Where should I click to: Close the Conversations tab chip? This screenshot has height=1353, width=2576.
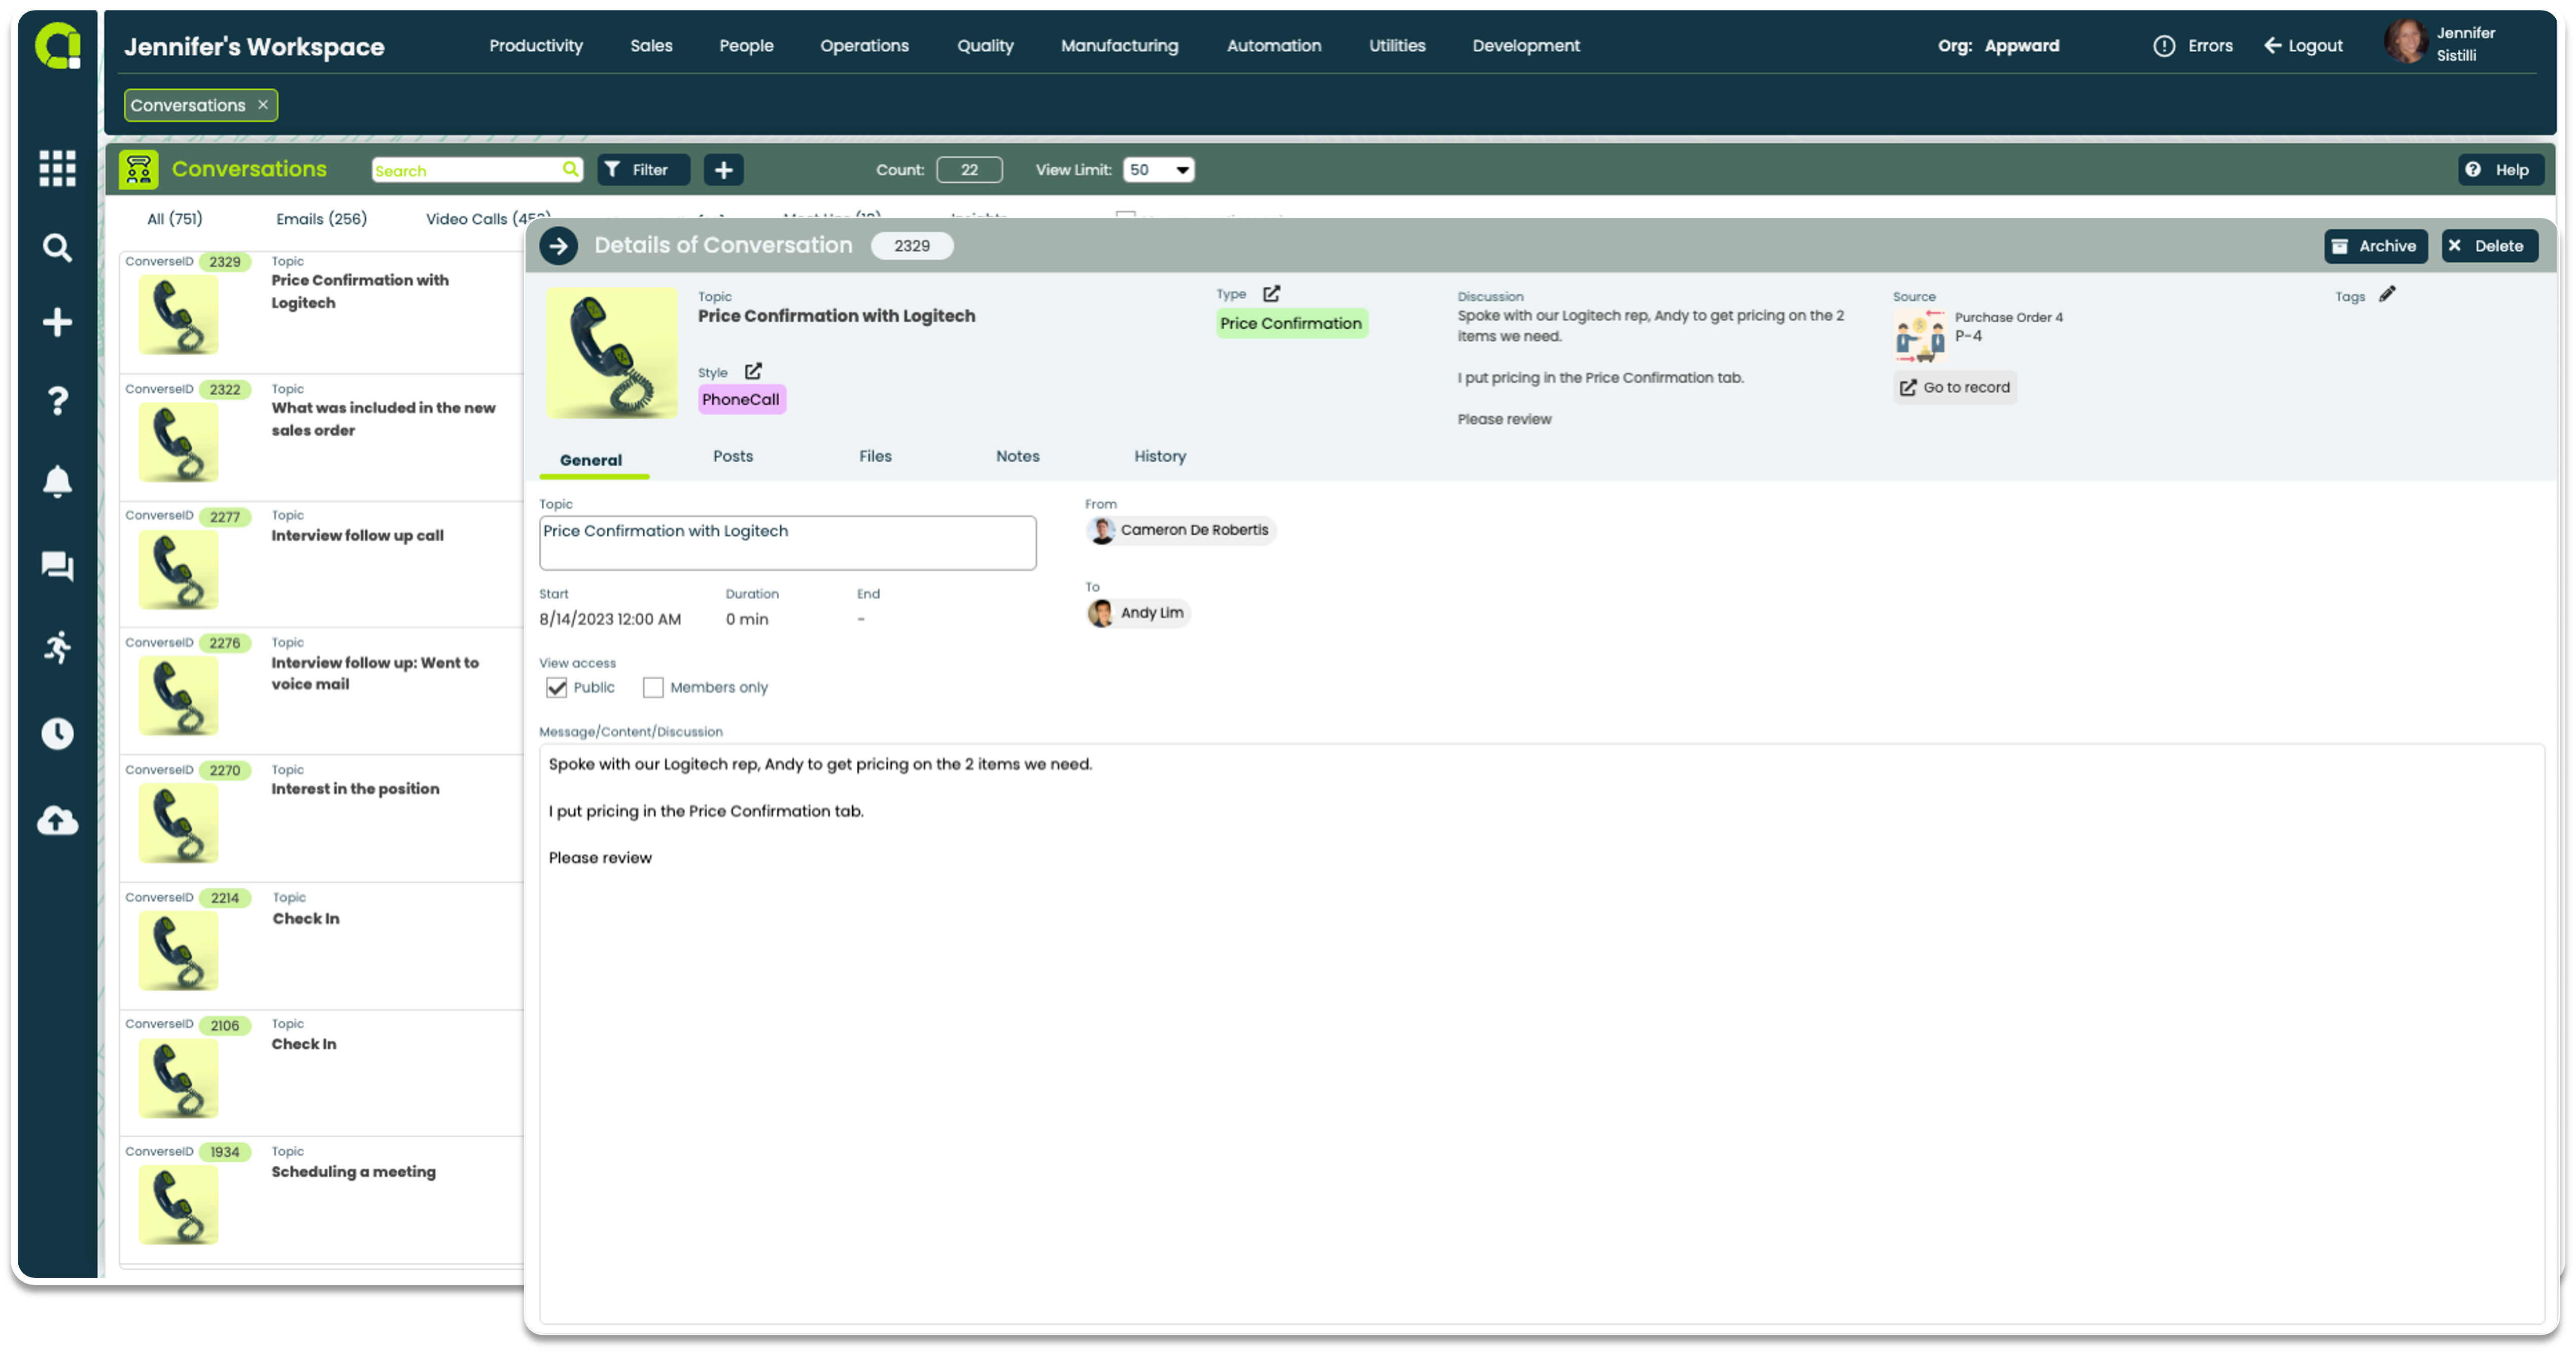tap(263, 104)
